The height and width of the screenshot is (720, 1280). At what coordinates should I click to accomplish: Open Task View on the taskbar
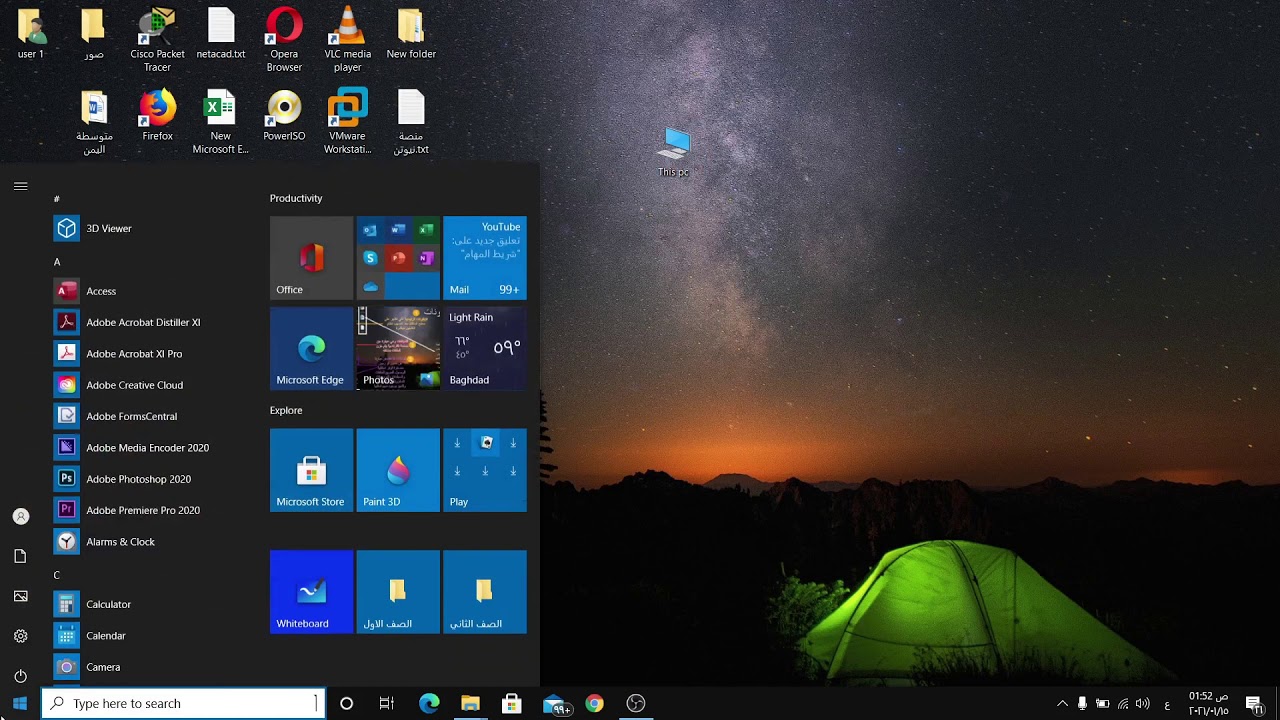coord(387,704)
